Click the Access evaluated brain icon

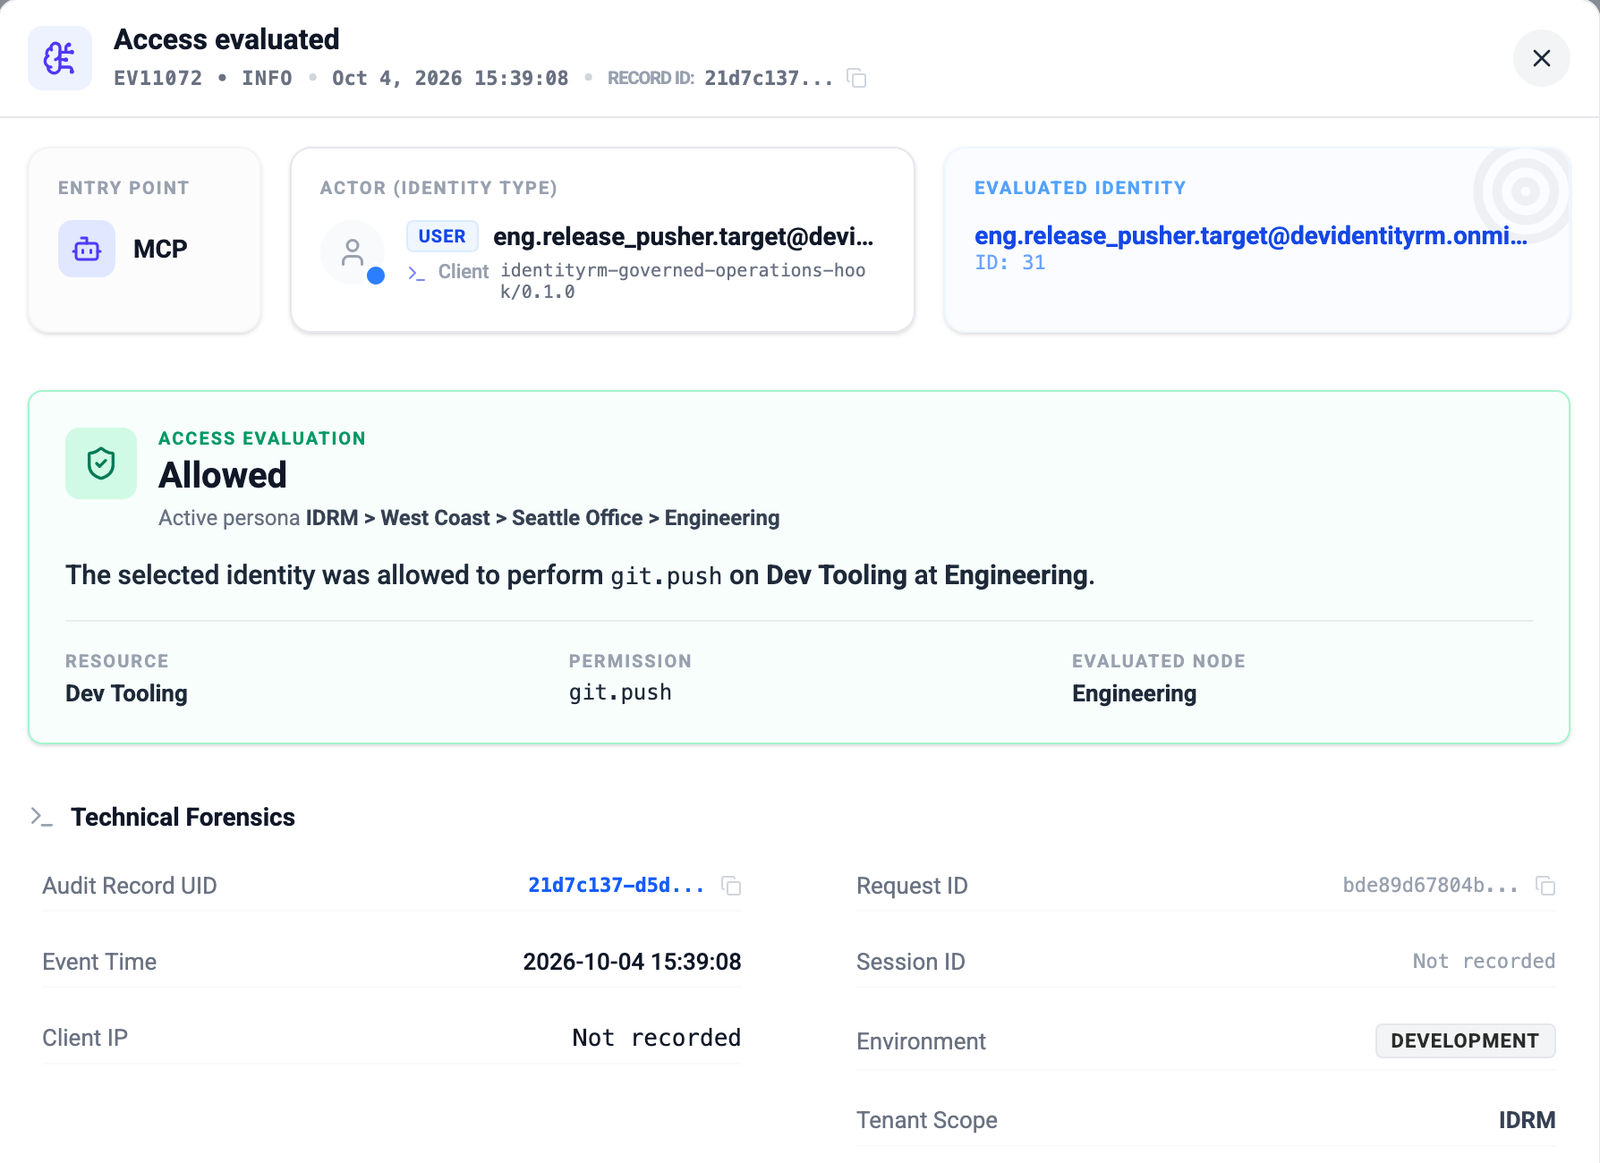(x=60, y=58)
